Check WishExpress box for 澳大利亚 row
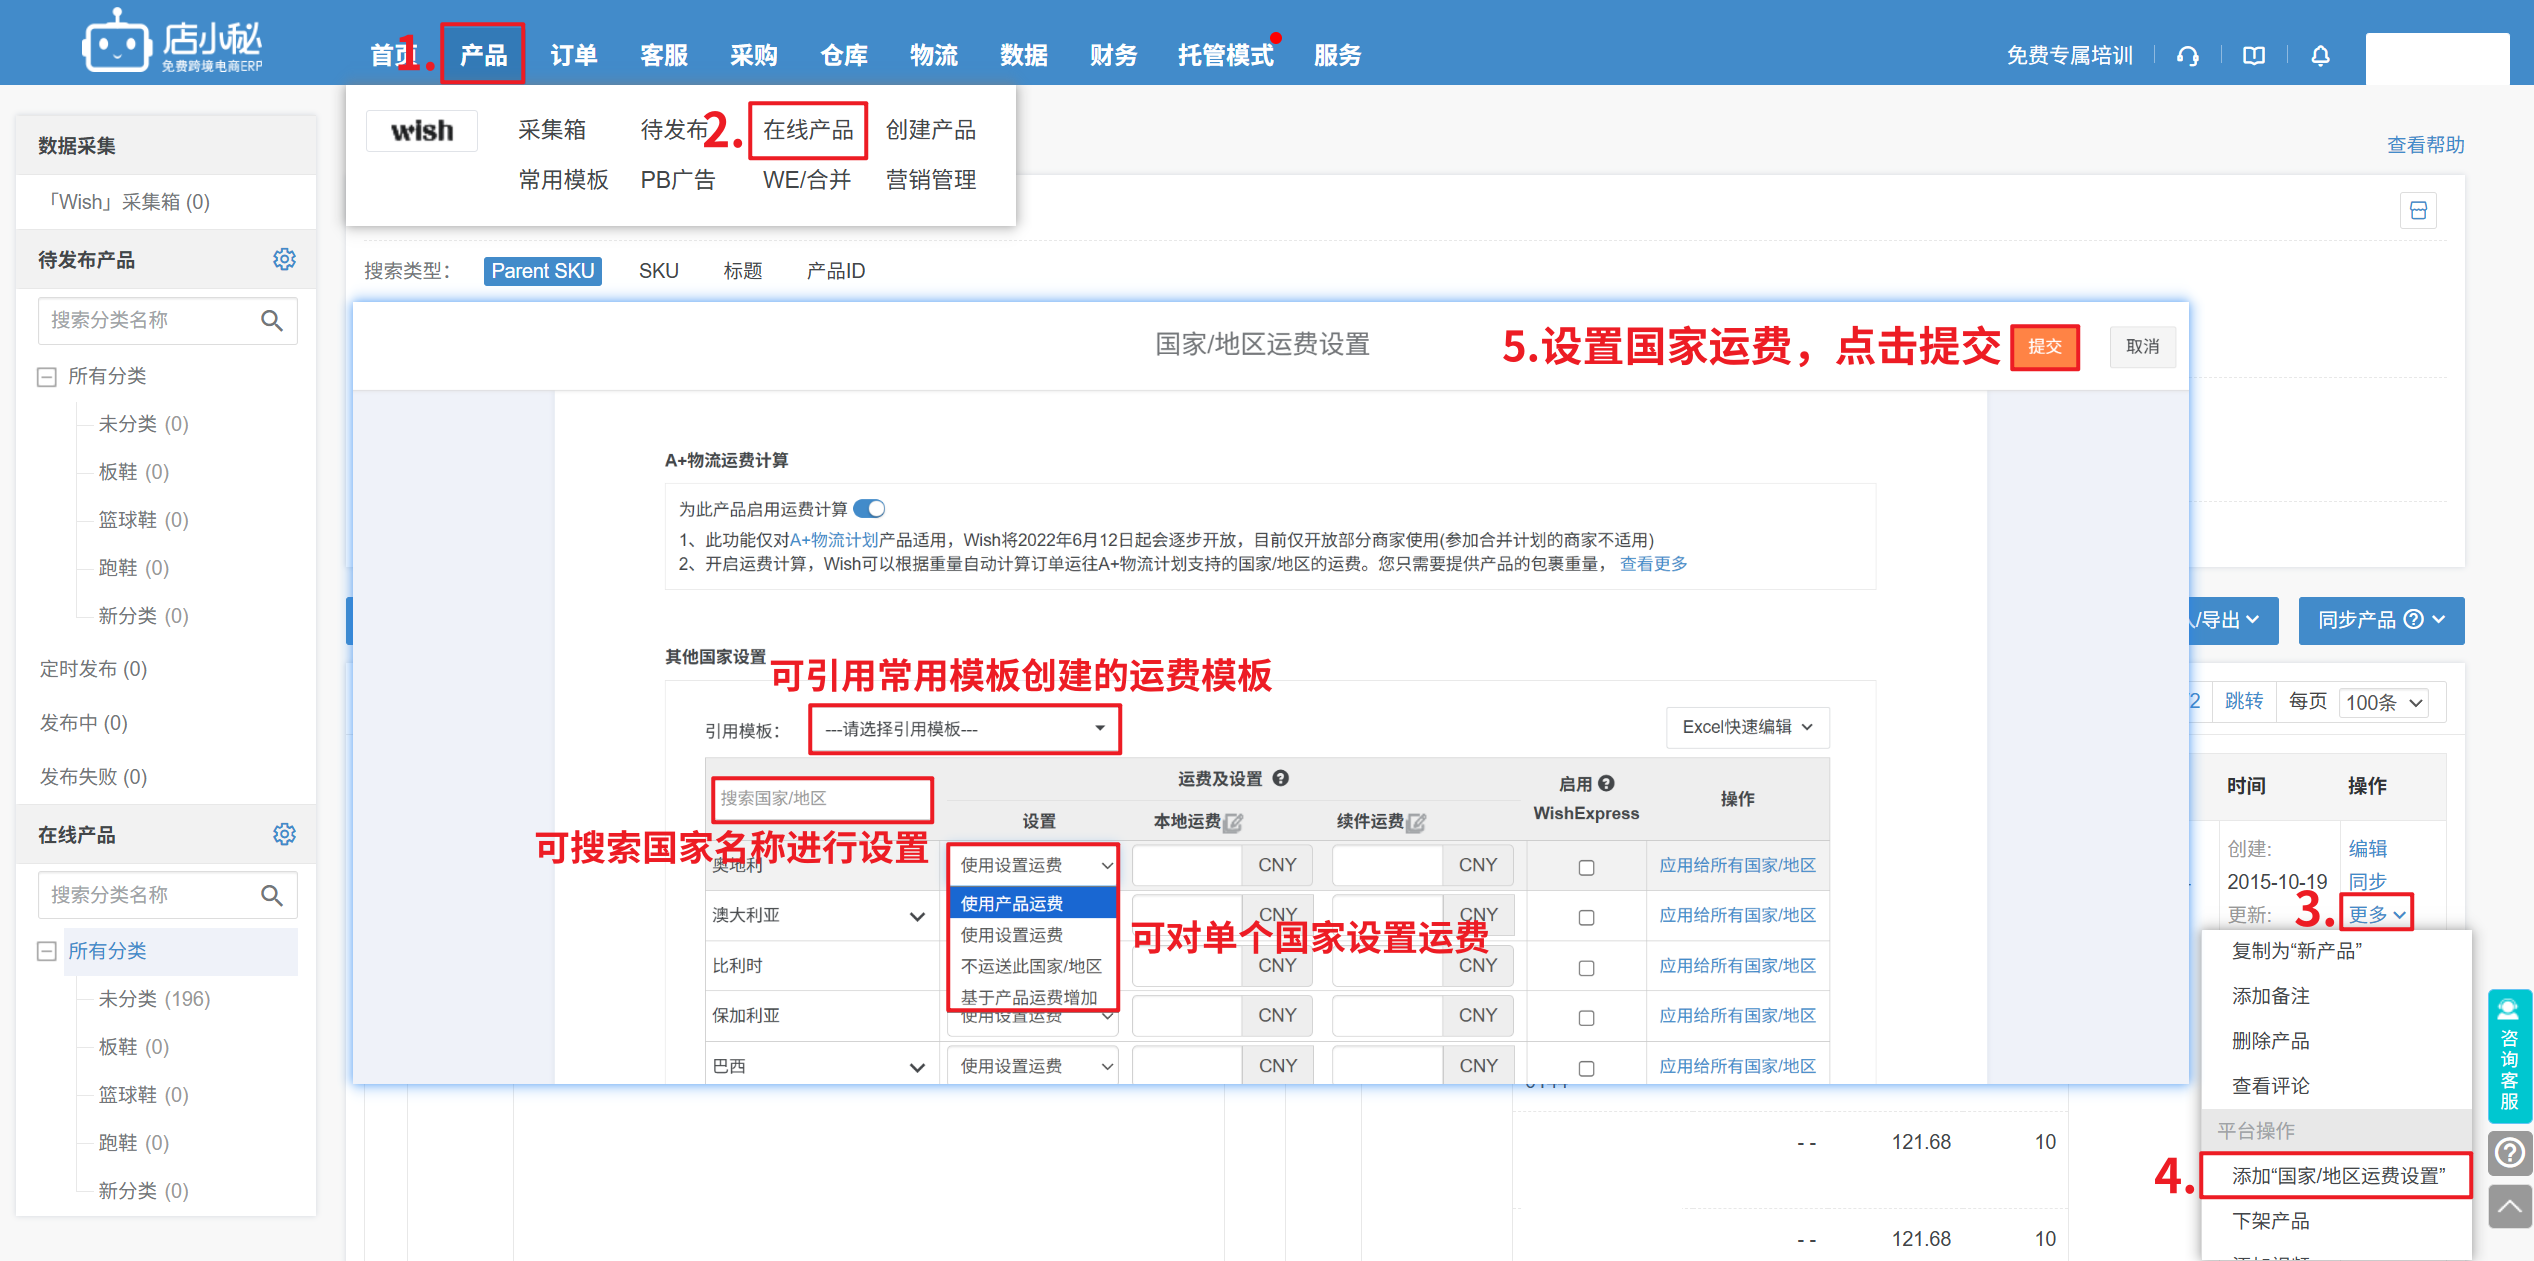 (x=1586, y=918)
